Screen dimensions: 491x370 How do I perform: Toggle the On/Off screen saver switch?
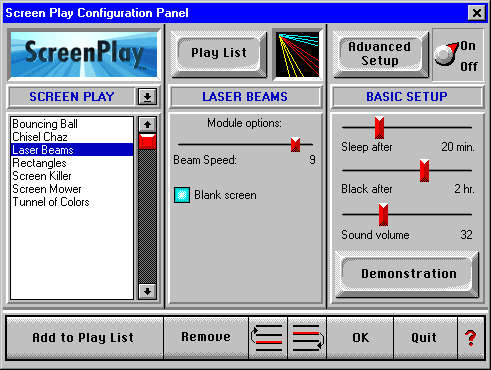coord(457,55)
